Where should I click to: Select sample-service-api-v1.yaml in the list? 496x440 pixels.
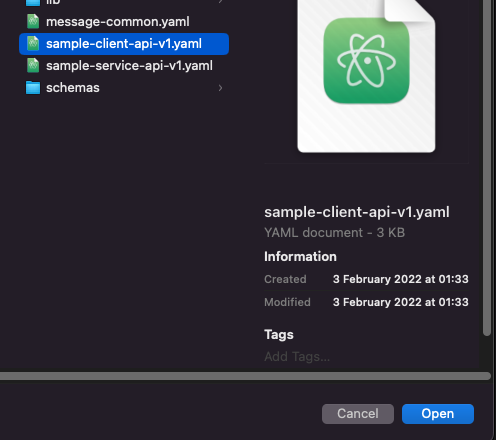click(x=124, y=66)
